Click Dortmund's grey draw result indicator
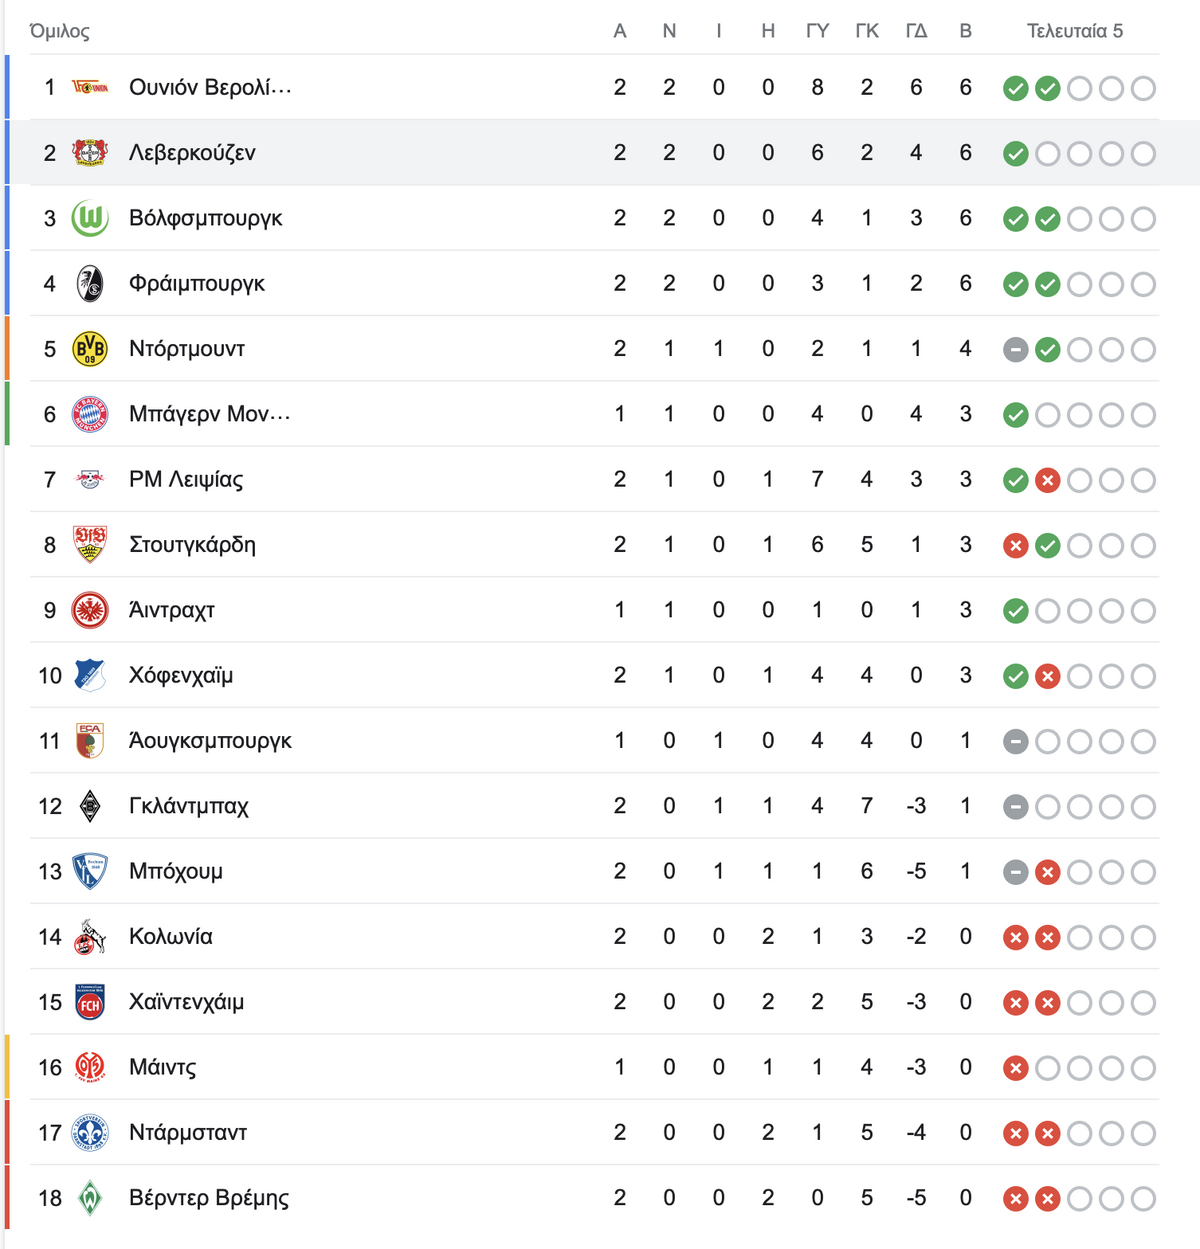The height and width of the screenshot is (1249, 1200). coord(1016,350)
